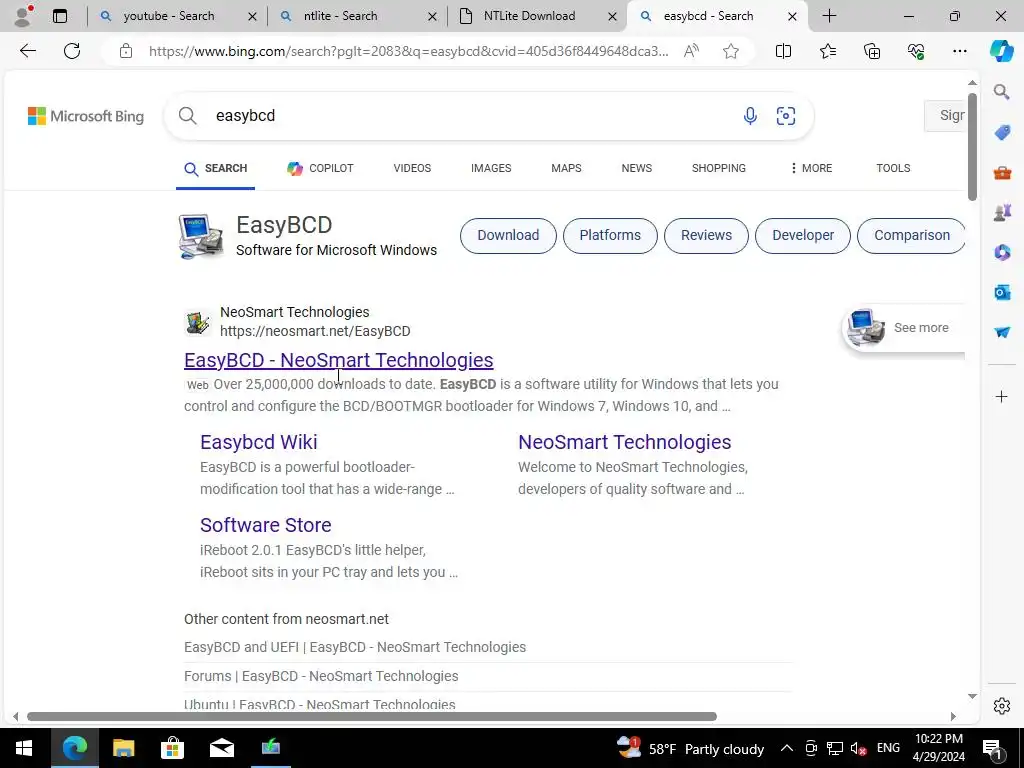Open File Explorer from taskbar
Screen dimensions: 1024x768
(x=123, y=748)
